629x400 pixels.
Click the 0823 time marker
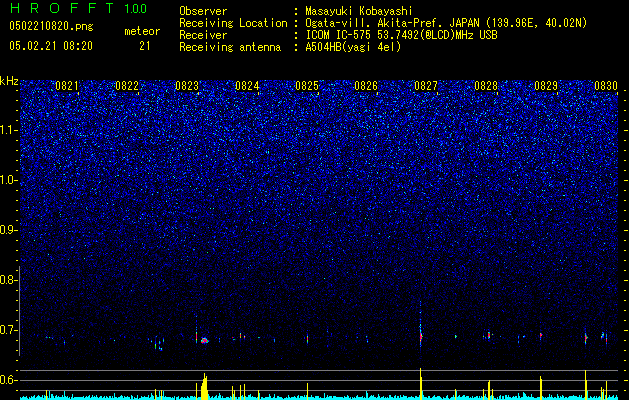pyautogui.click(x=187, y=86)
